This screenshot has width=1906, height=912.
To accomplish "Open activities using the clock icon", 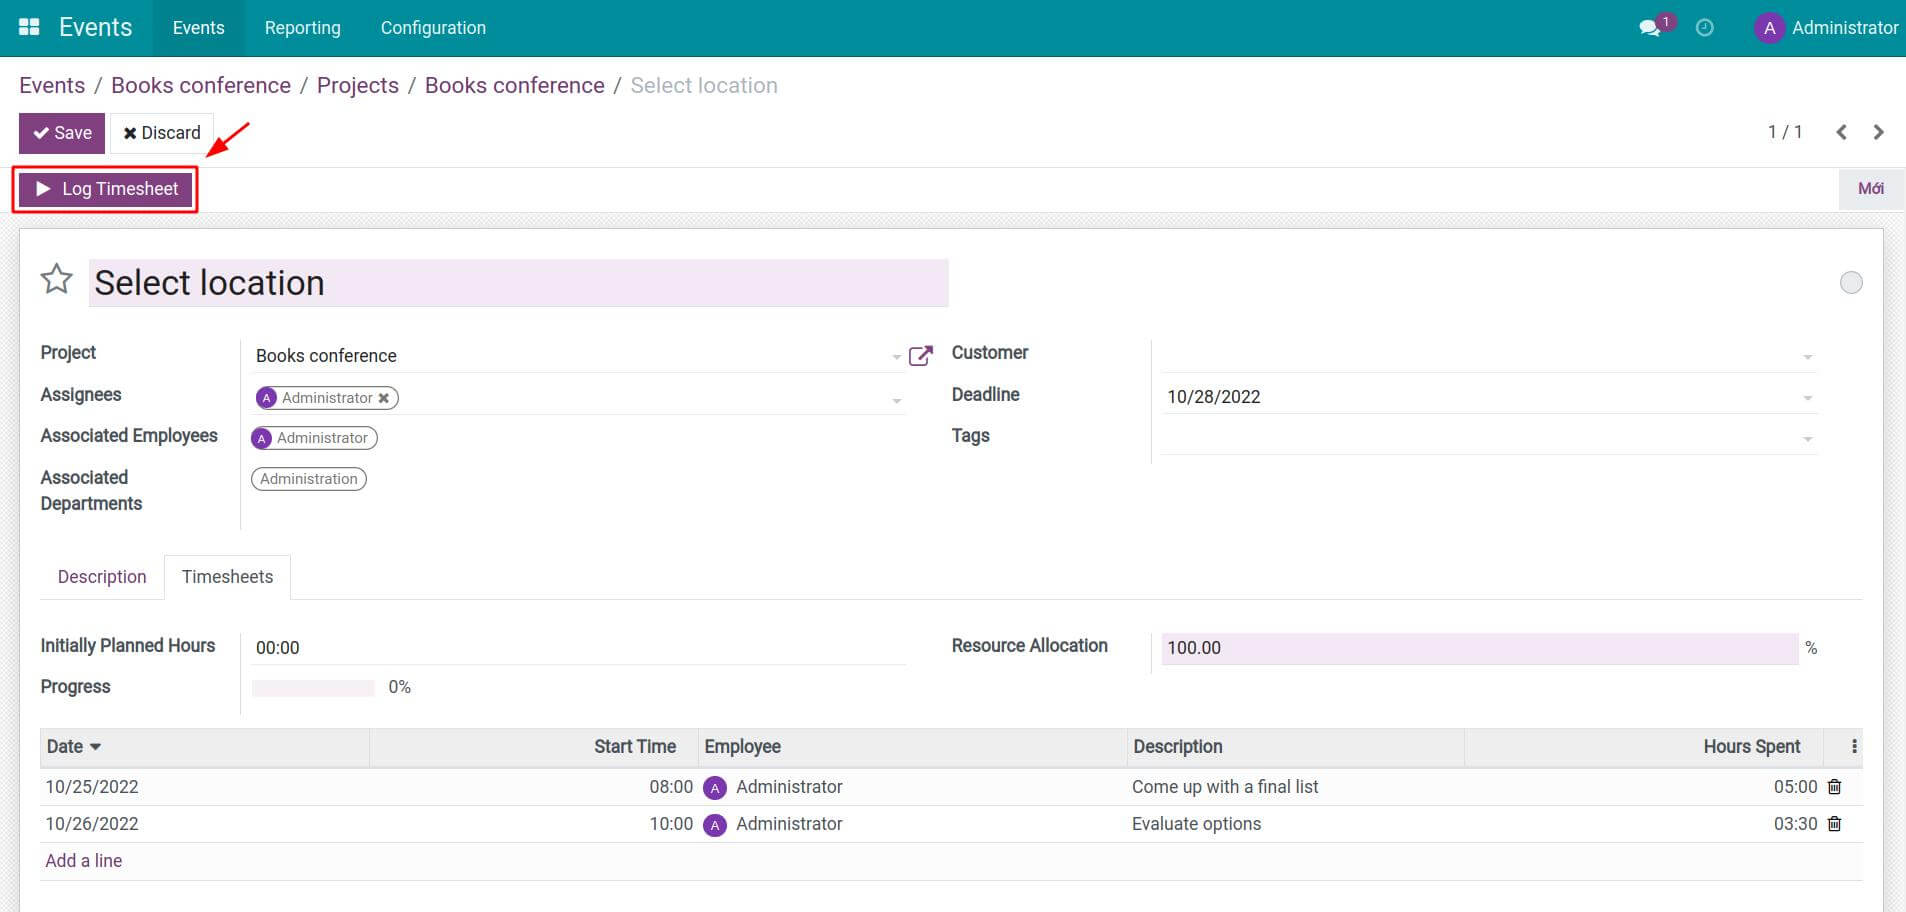I will [x=1704, y=27].
